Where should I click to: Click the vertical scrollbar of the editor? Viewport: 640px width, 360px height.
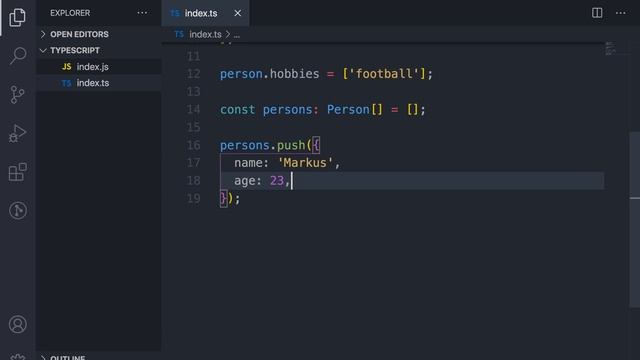coord(635,220)
